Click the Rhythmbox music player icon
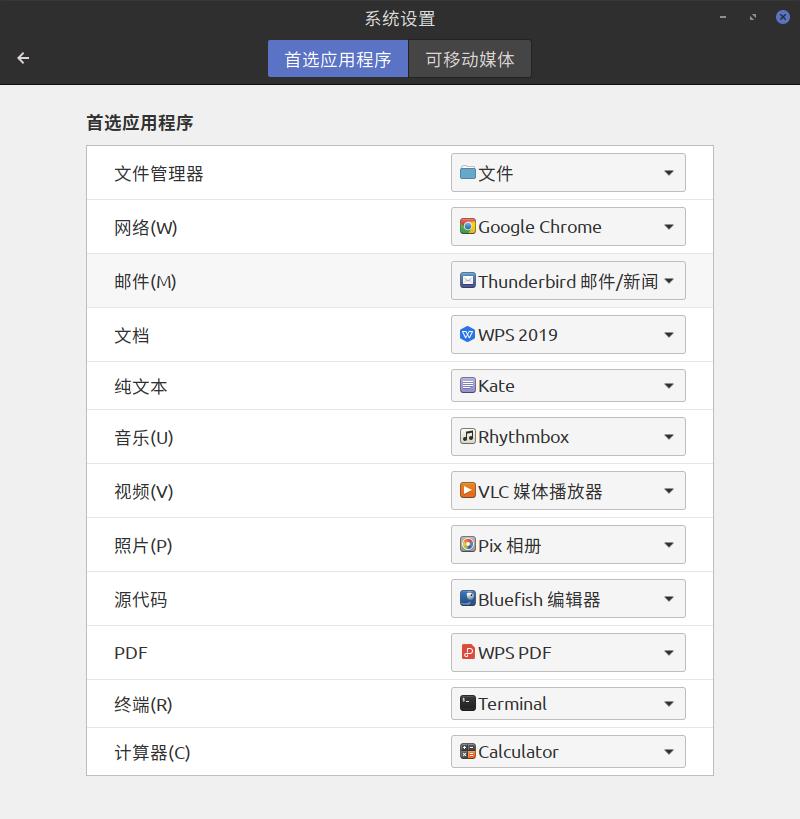800x819 pixels. click(x=467, y=436)
